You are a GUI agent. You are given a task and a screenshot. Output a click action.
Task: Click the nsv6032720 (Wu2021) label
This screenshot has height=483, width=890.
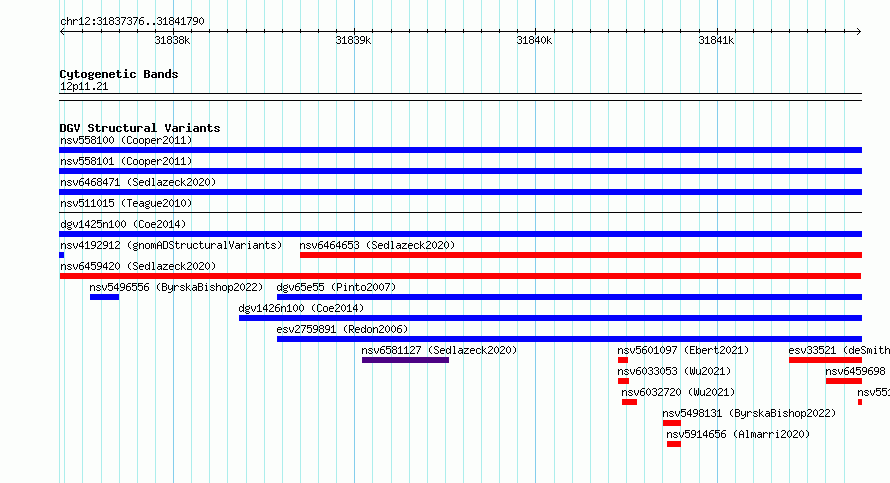[678, 392]
